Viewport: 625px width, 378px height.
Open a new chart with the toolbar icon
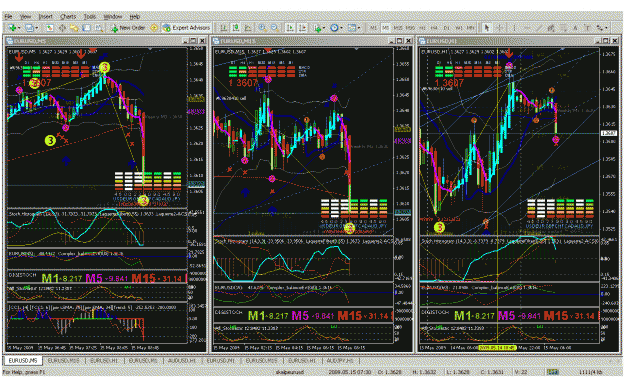click(12, 28)
